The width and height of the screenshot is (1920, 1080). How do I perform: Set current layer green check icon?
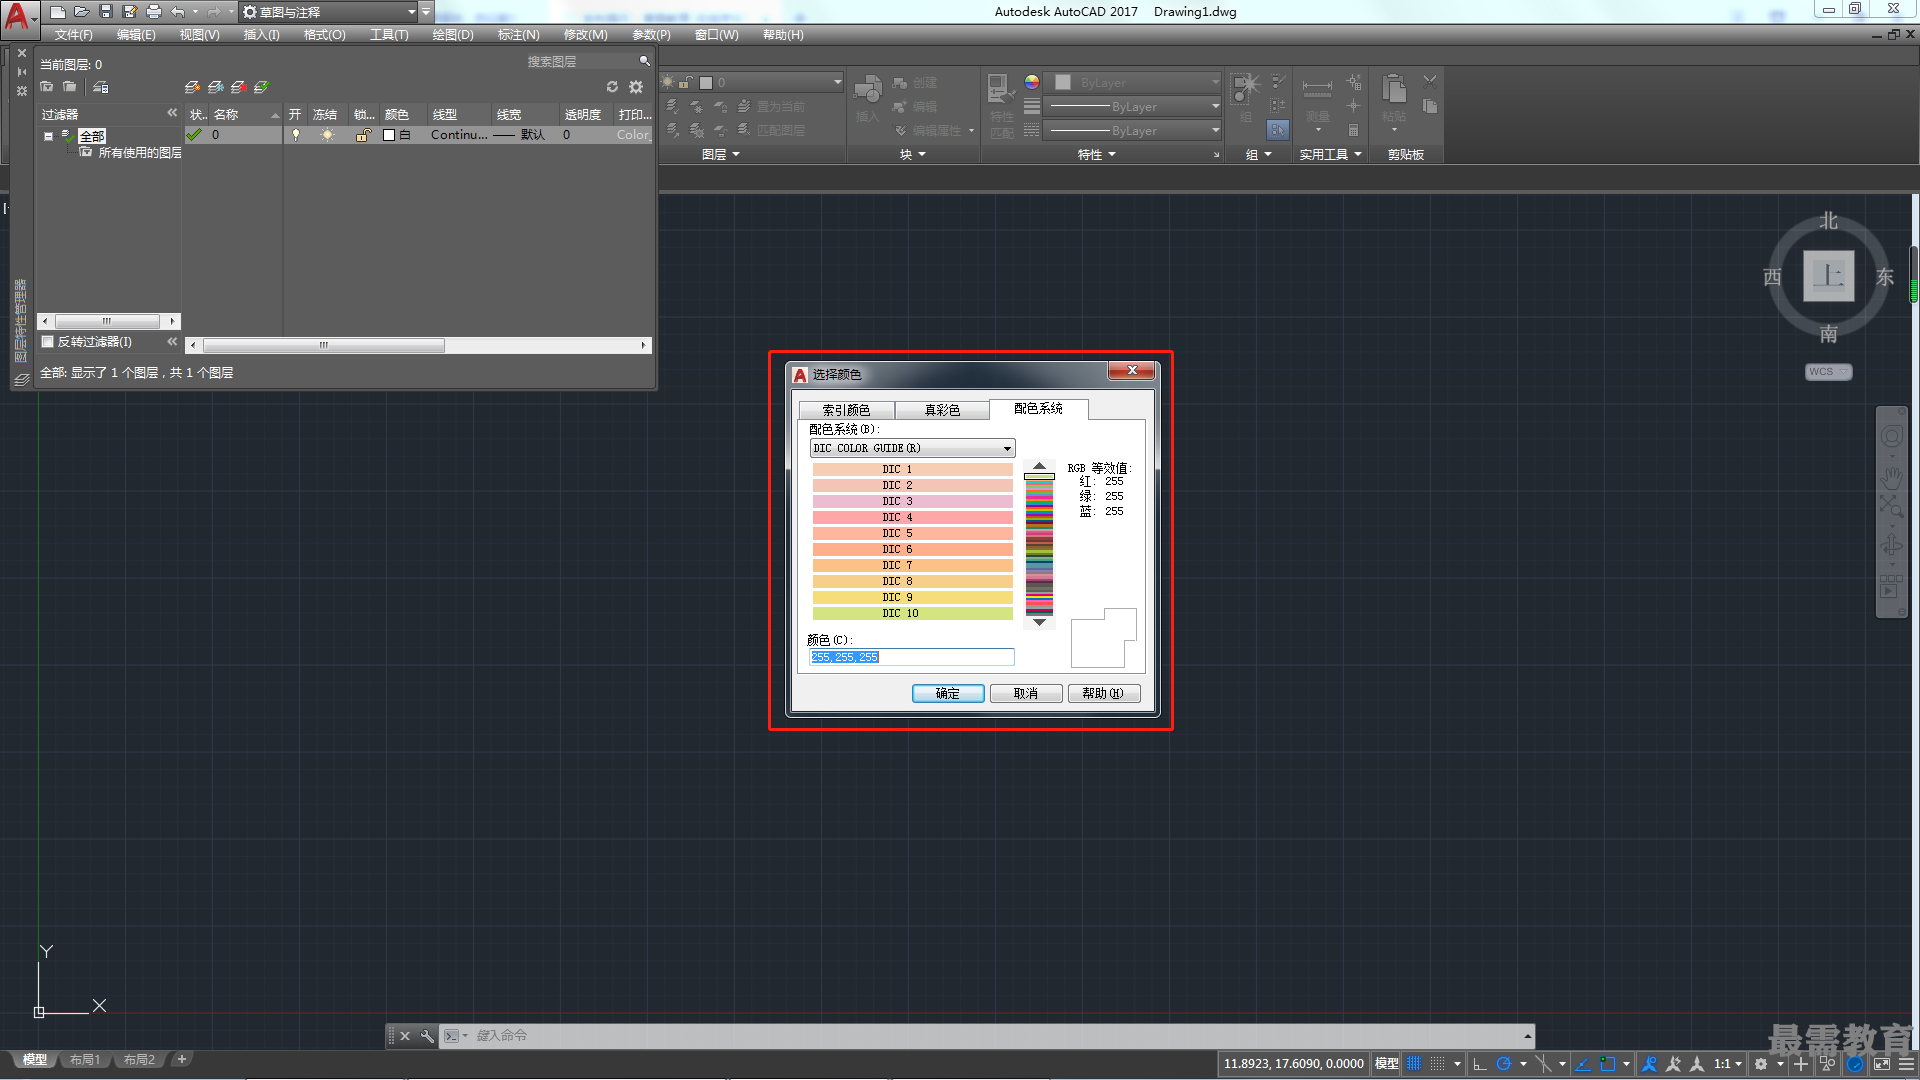[261, 87]
